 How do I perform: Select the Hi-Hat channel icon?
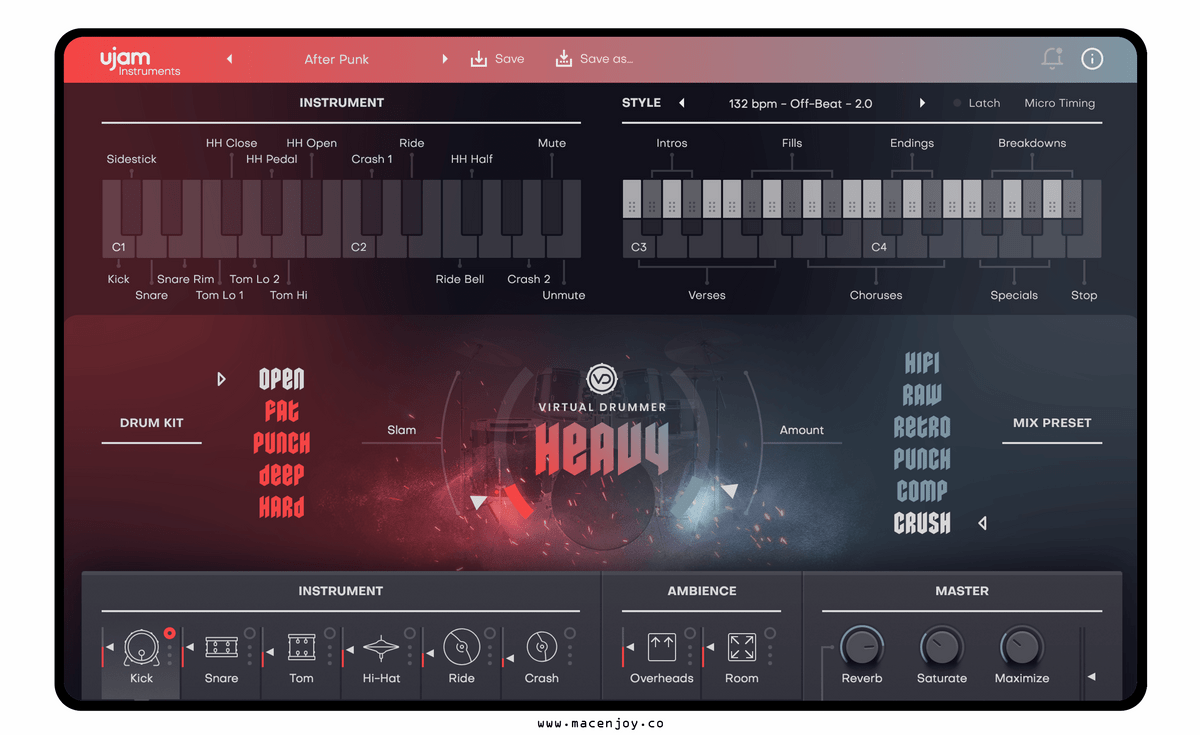click(381, 648)
